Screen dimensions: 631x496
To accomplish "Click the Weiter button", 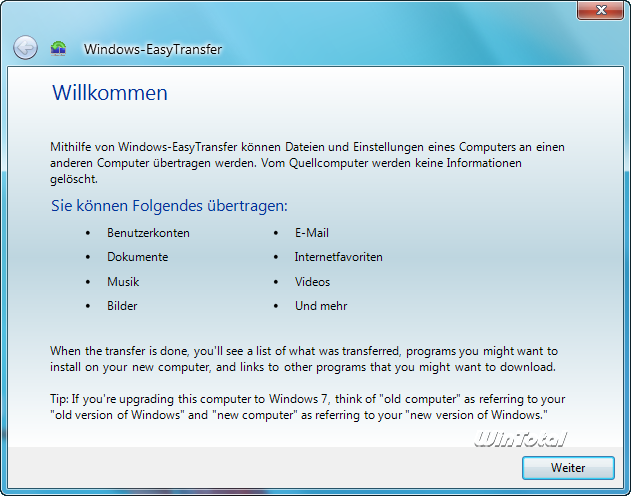I will tap(568, 468).
